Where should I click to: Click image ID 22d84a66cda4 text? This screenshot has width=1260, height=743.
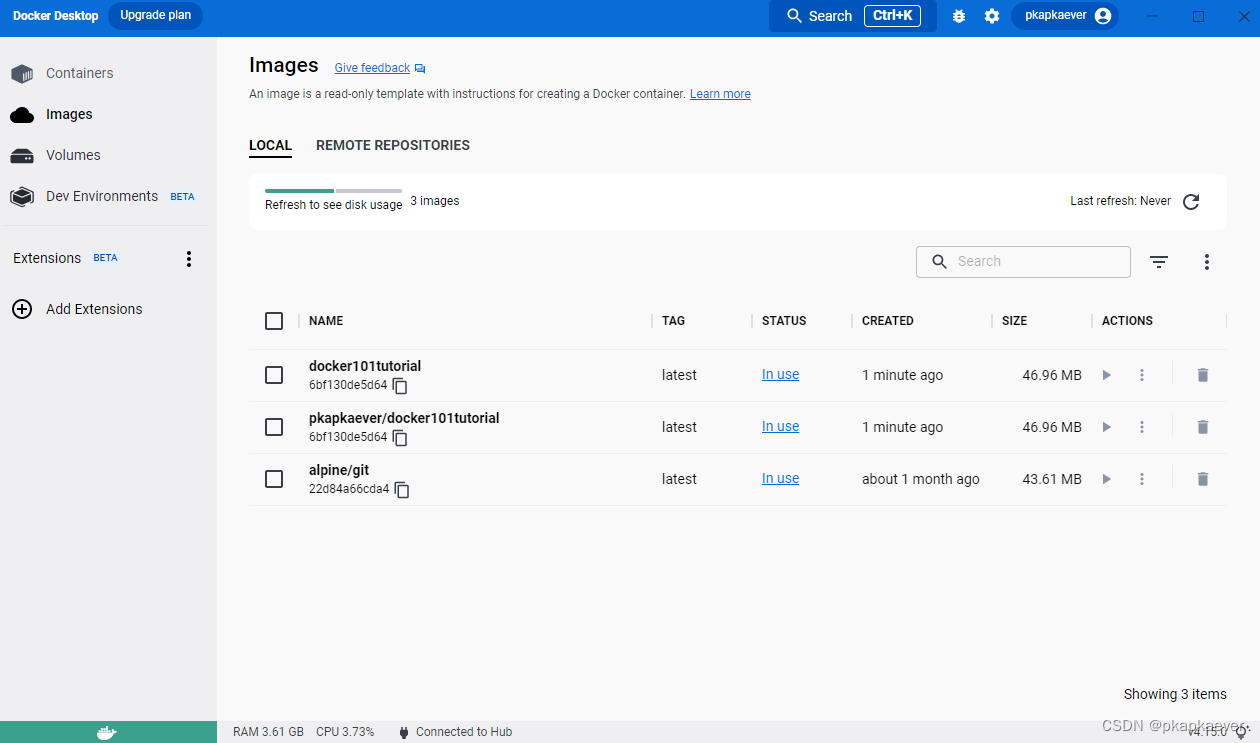click(x=349, y=489)
